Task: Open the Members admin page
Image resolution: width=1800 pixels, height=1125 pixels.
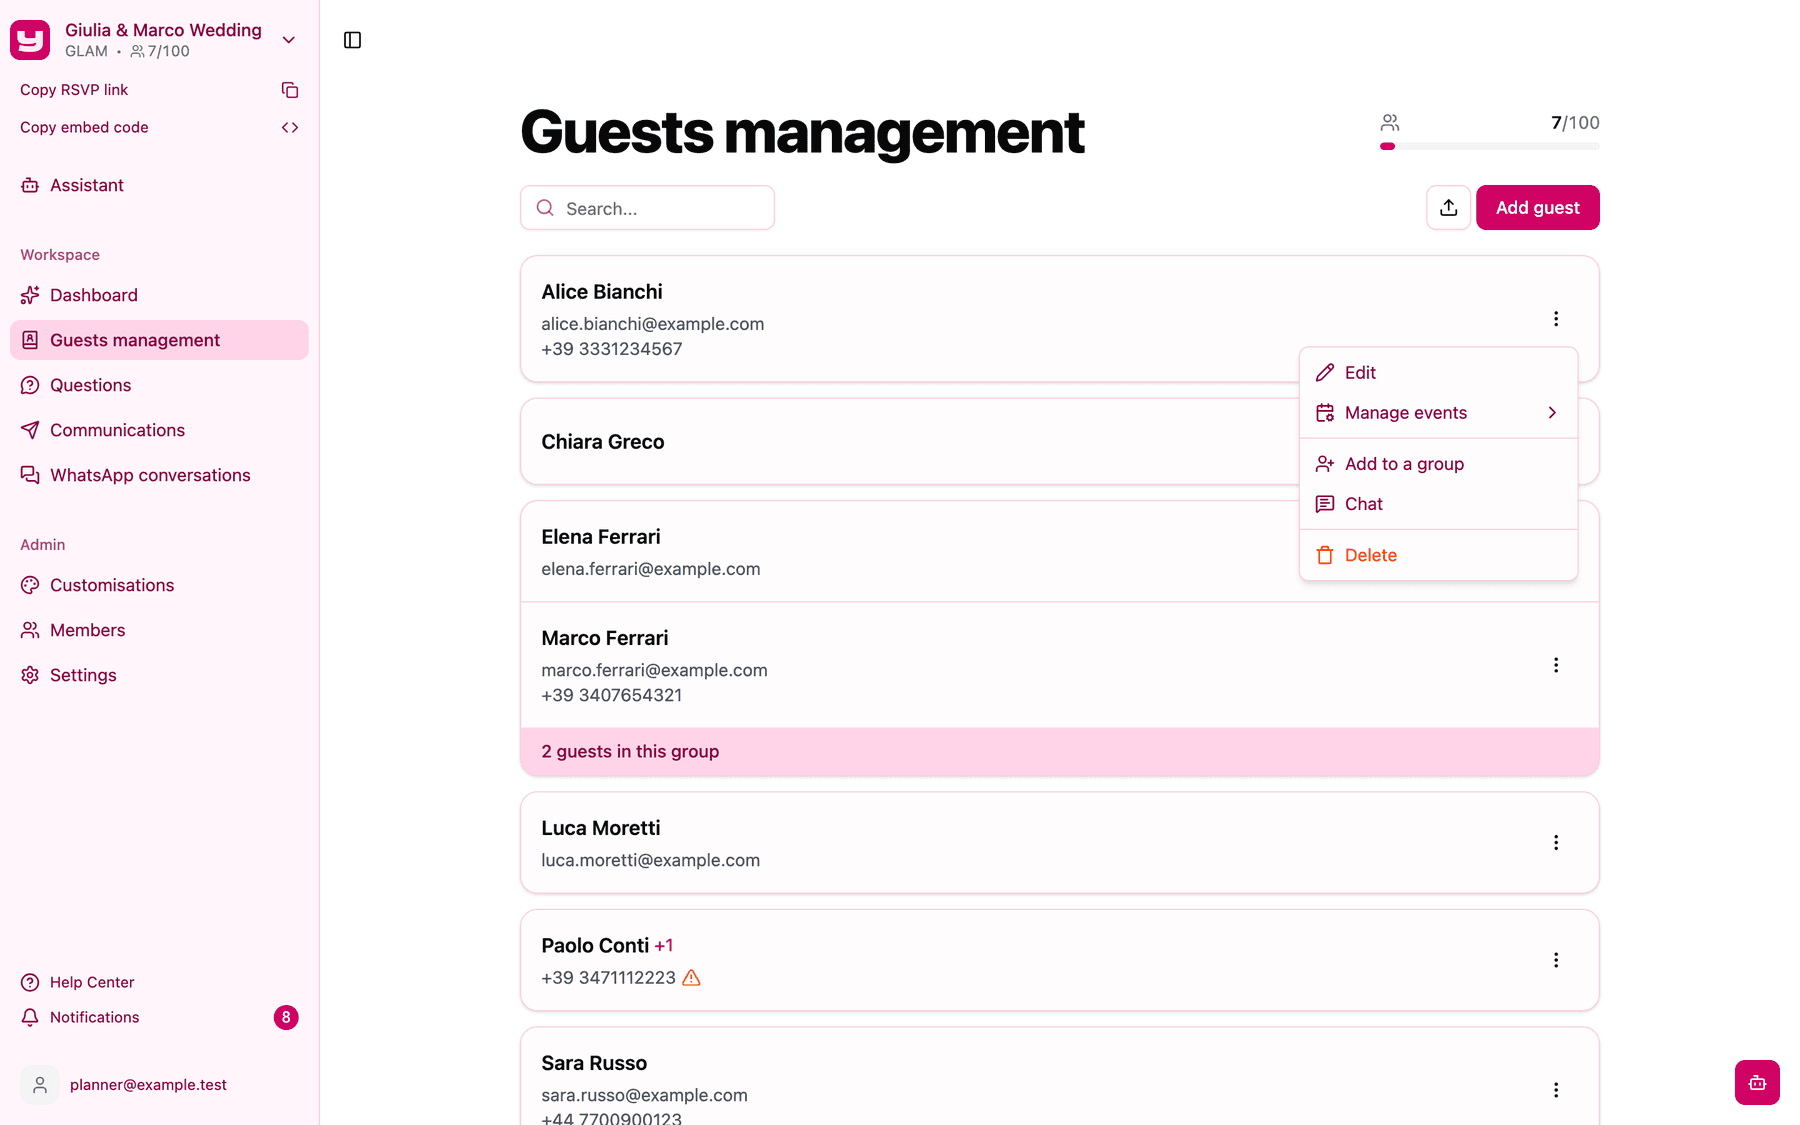Action: [159, 630]
